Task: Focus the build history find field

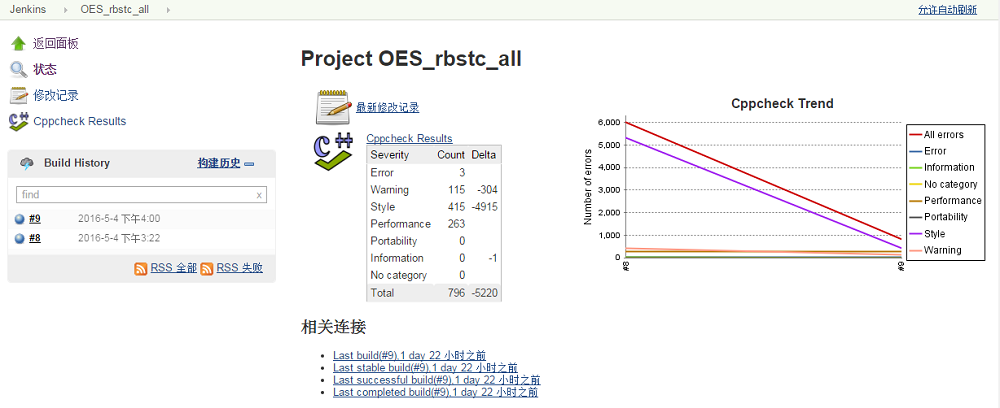Action: (x=142, y=194)
